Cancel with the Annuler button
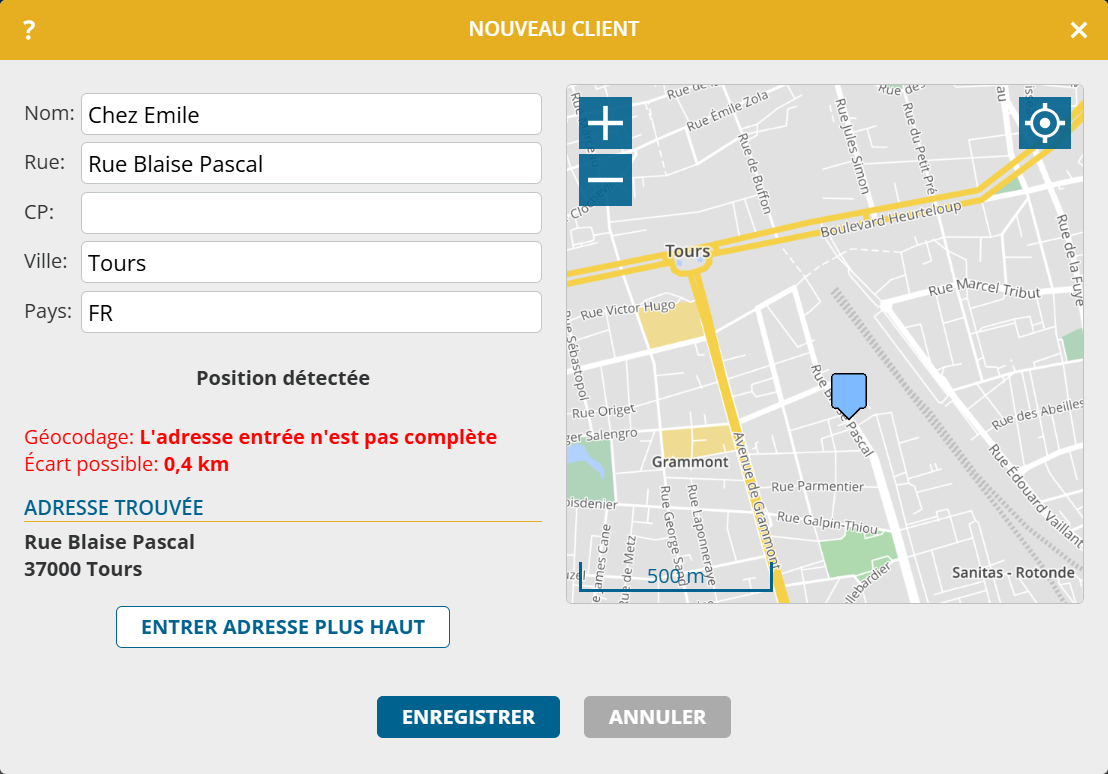Screen dimensions: 1108x774 [x=657, y=717]
